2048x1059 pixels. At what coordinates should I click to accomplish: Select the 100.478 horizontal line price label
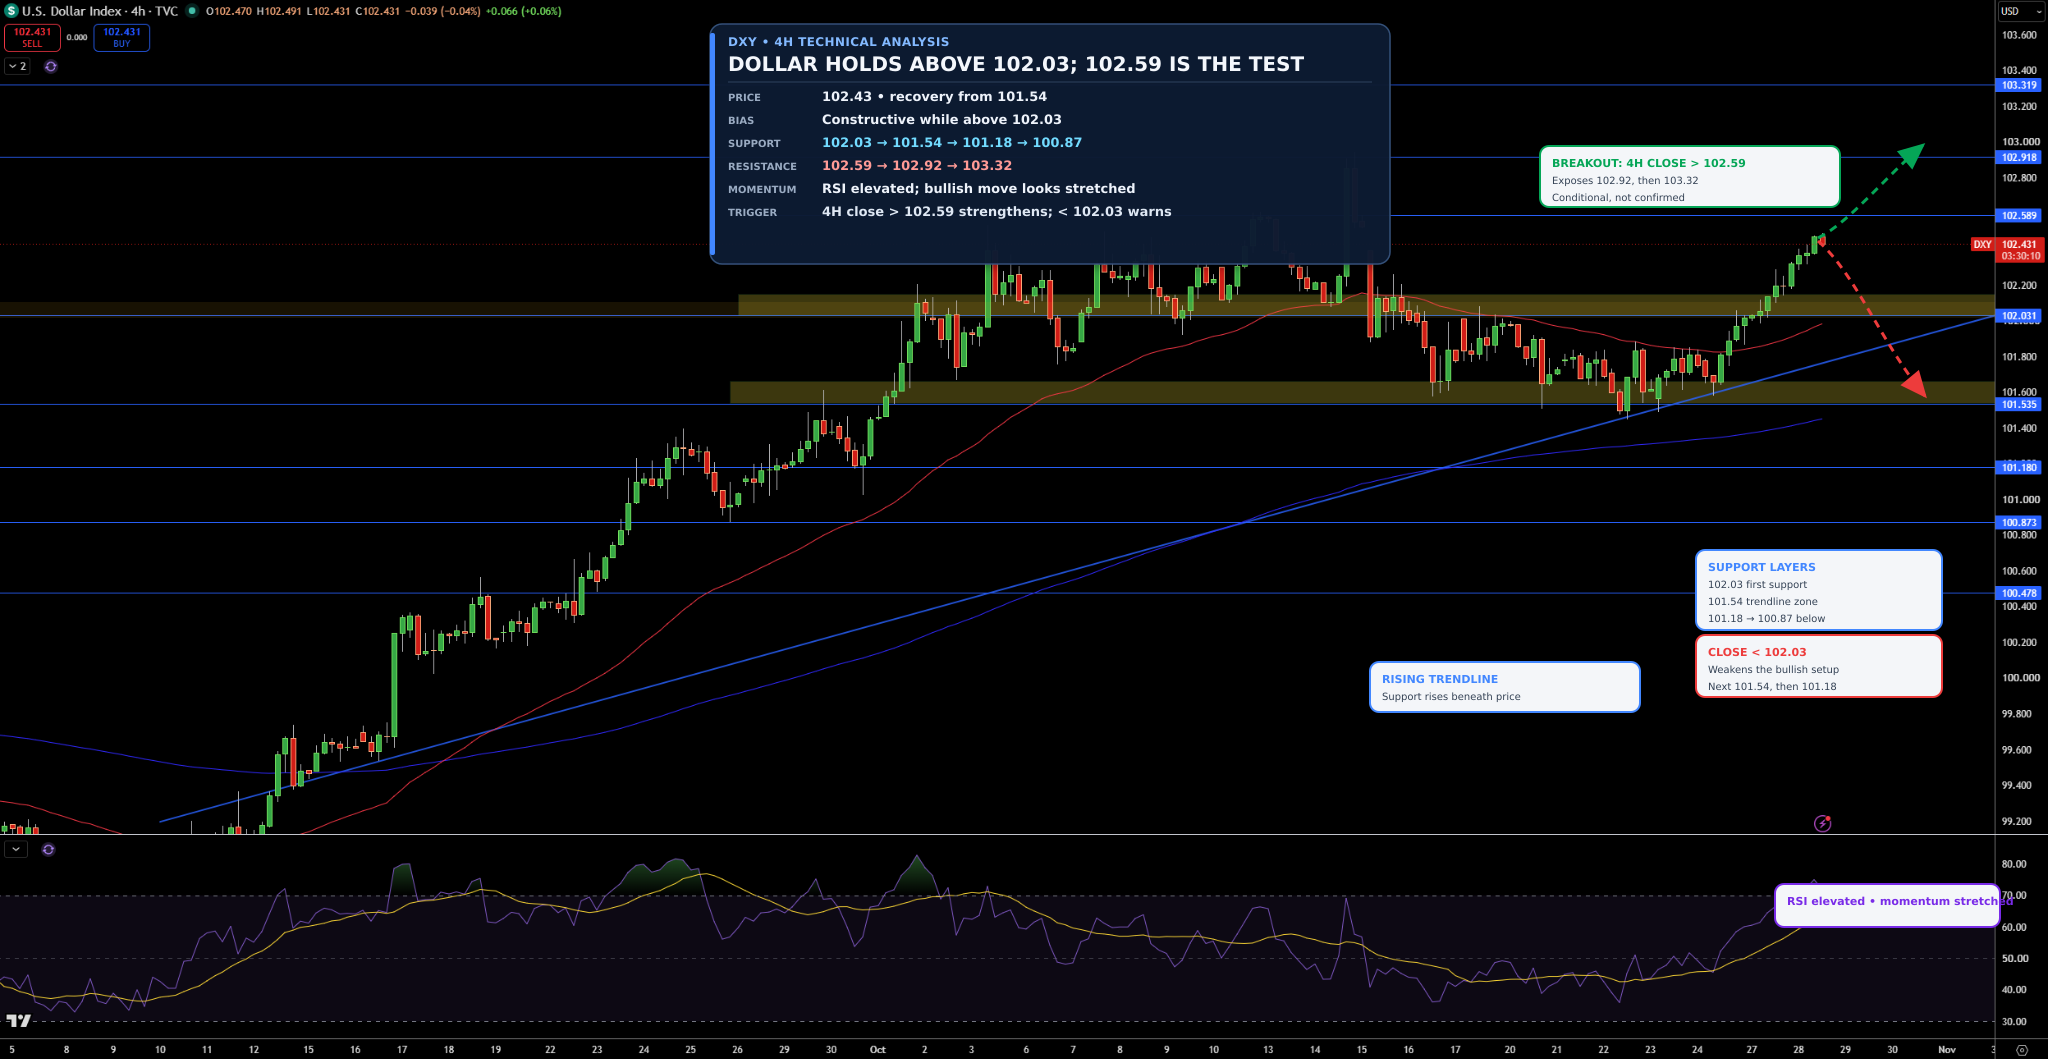(2019, 593)
